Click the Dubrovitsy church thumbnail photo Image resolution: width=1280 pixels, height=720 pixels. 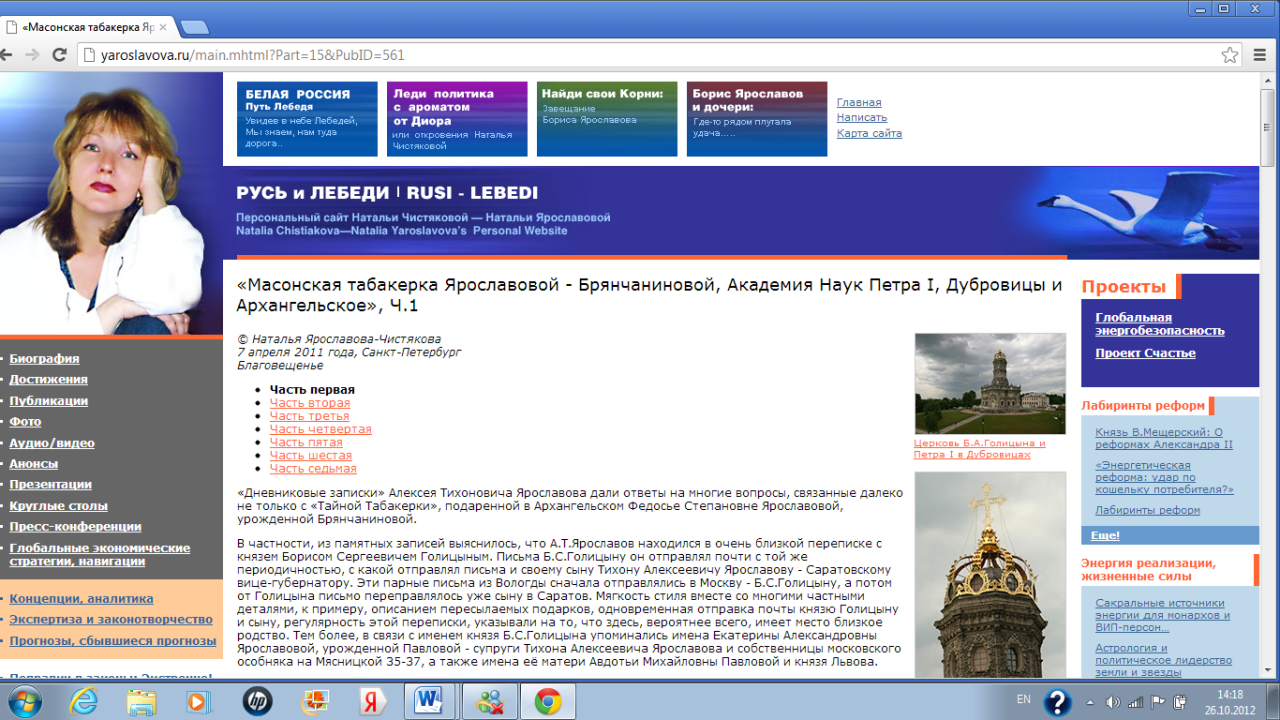[990, 383]
